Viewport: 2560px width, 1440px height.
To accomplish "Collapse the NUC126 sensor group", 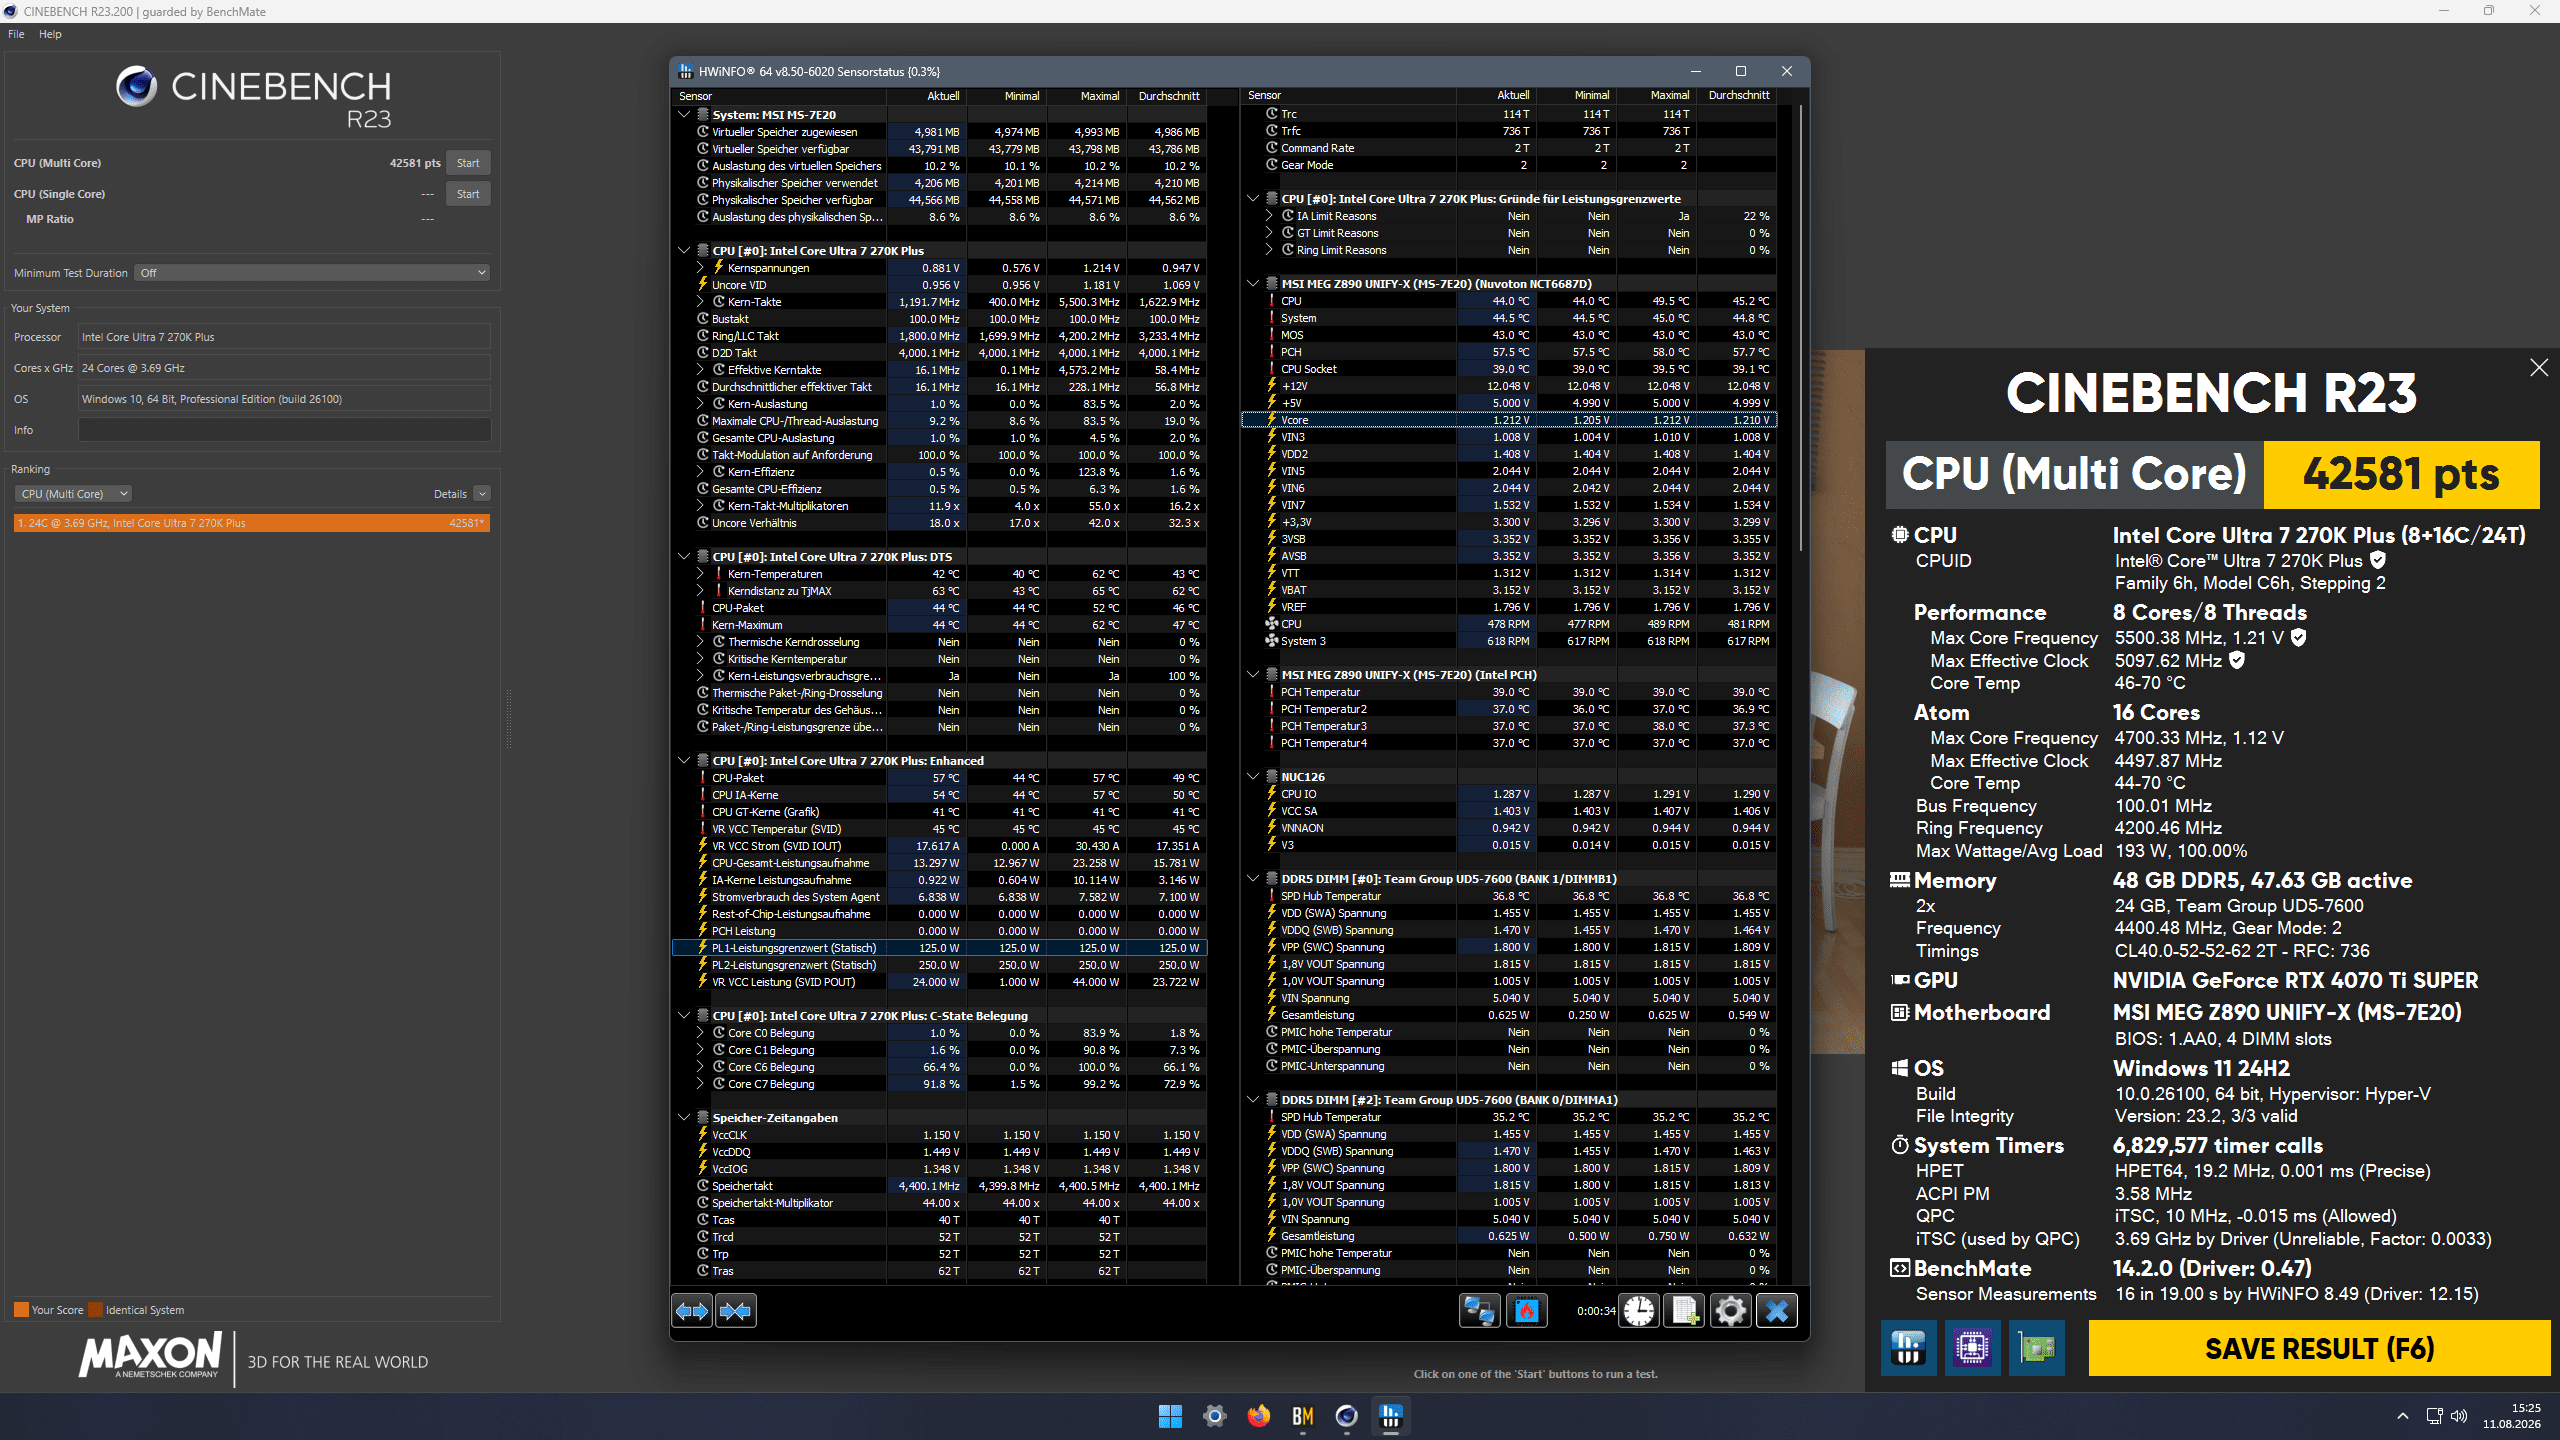I will coord(1252,777).
